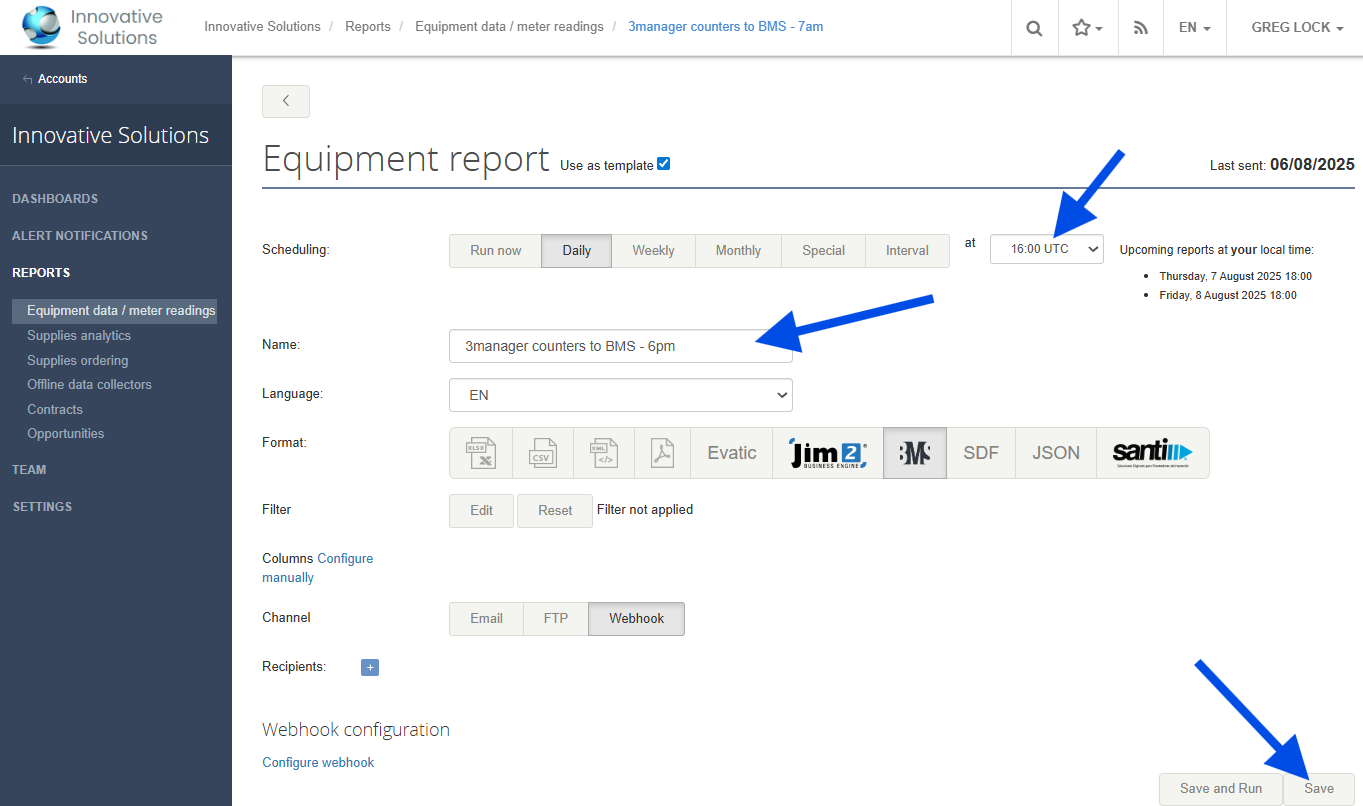The height and width of the screenshot is (806, 1363).
Task: Open the GREG LOCK user menu
Action: 1297,28
